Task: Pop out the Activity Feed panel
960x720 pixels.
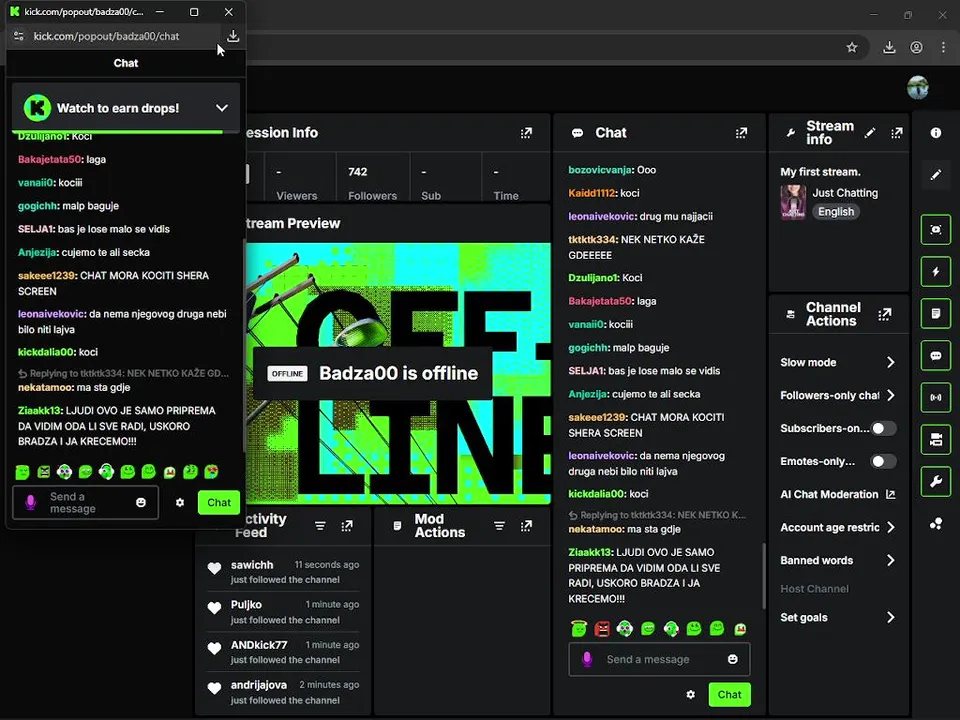Action: [x=347, y=526]
